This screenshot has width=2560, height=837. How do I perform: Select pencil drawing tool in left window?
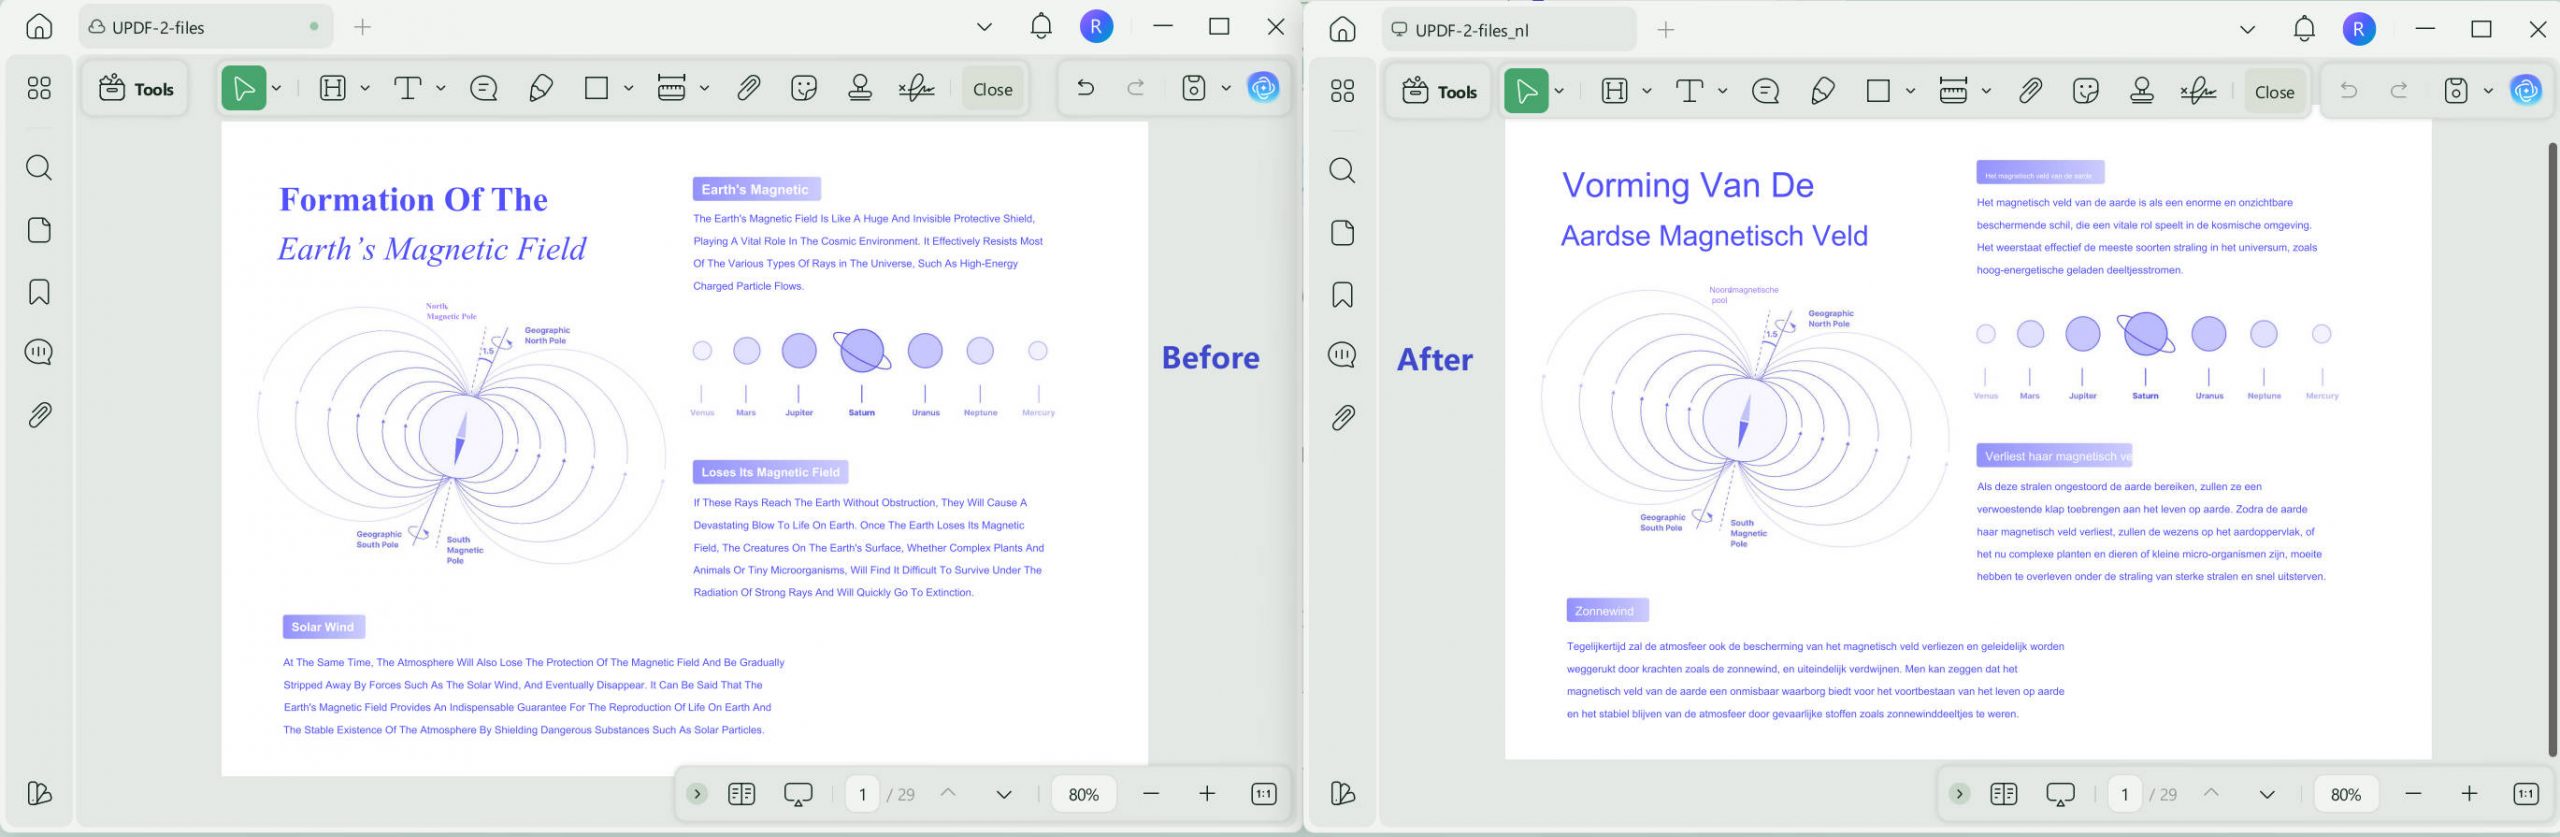(x=541, y=89)
